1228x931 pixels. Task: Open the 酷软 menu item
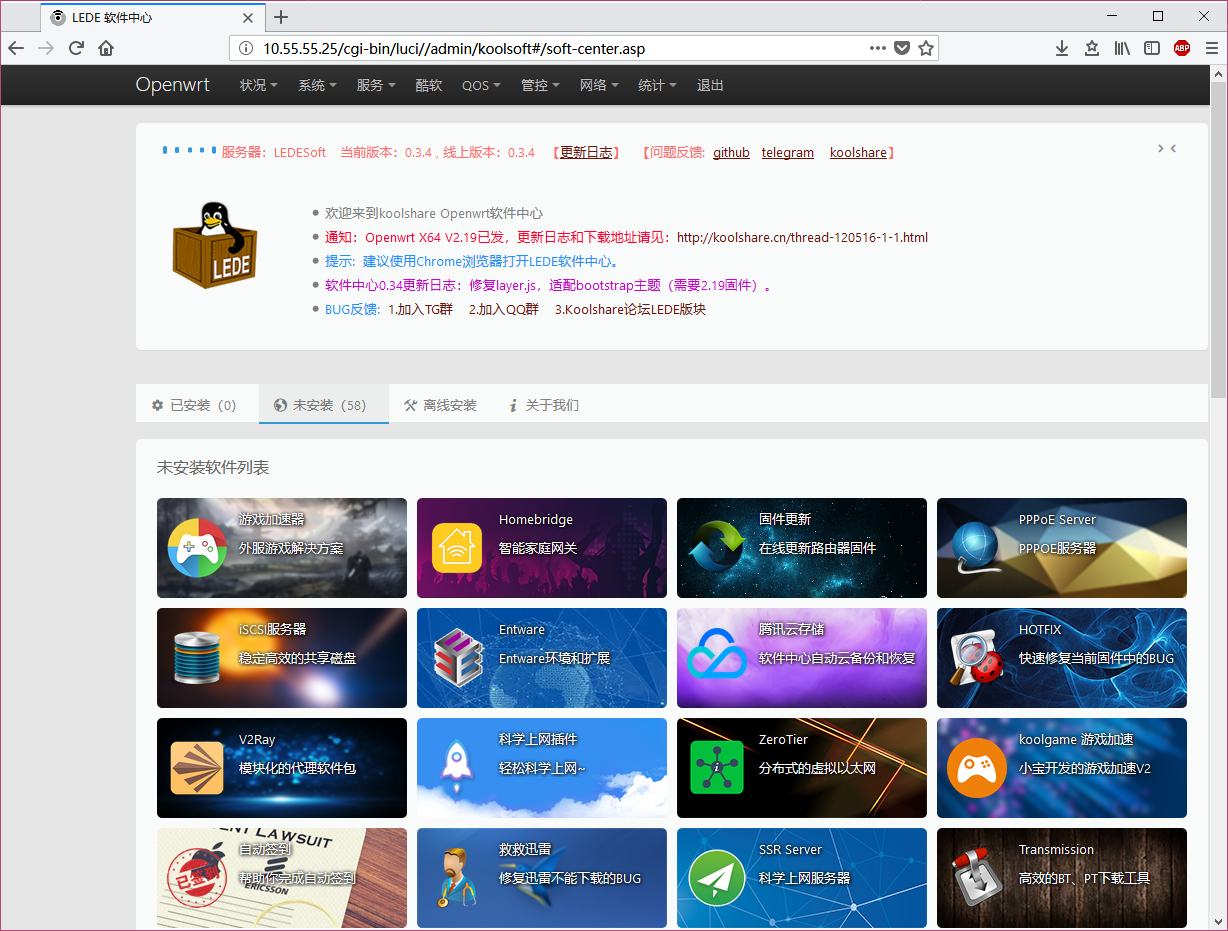coord(429,85)
